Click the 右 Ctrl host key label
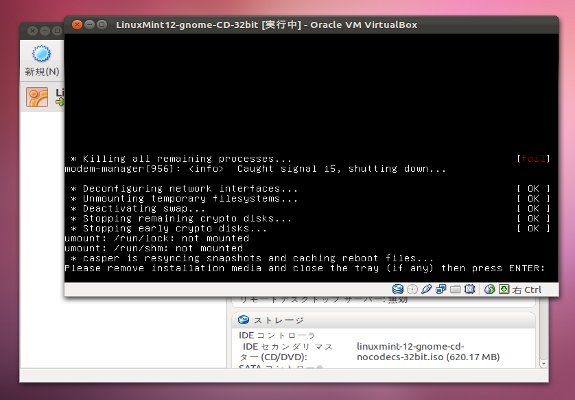The height and width of the screenshot is (400, 575). click(x=527, y=290)
